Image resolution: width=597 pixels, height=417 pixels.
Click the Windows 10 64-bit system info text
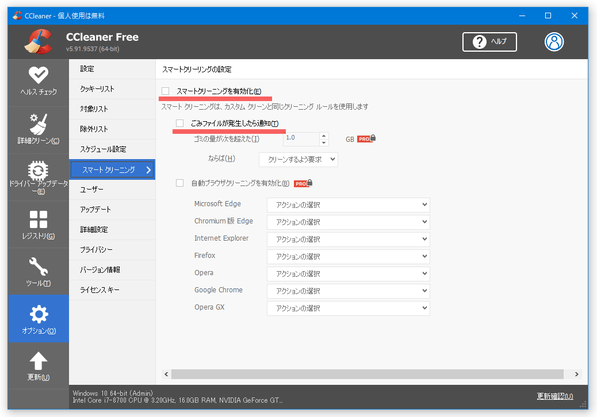pos(113,393)
